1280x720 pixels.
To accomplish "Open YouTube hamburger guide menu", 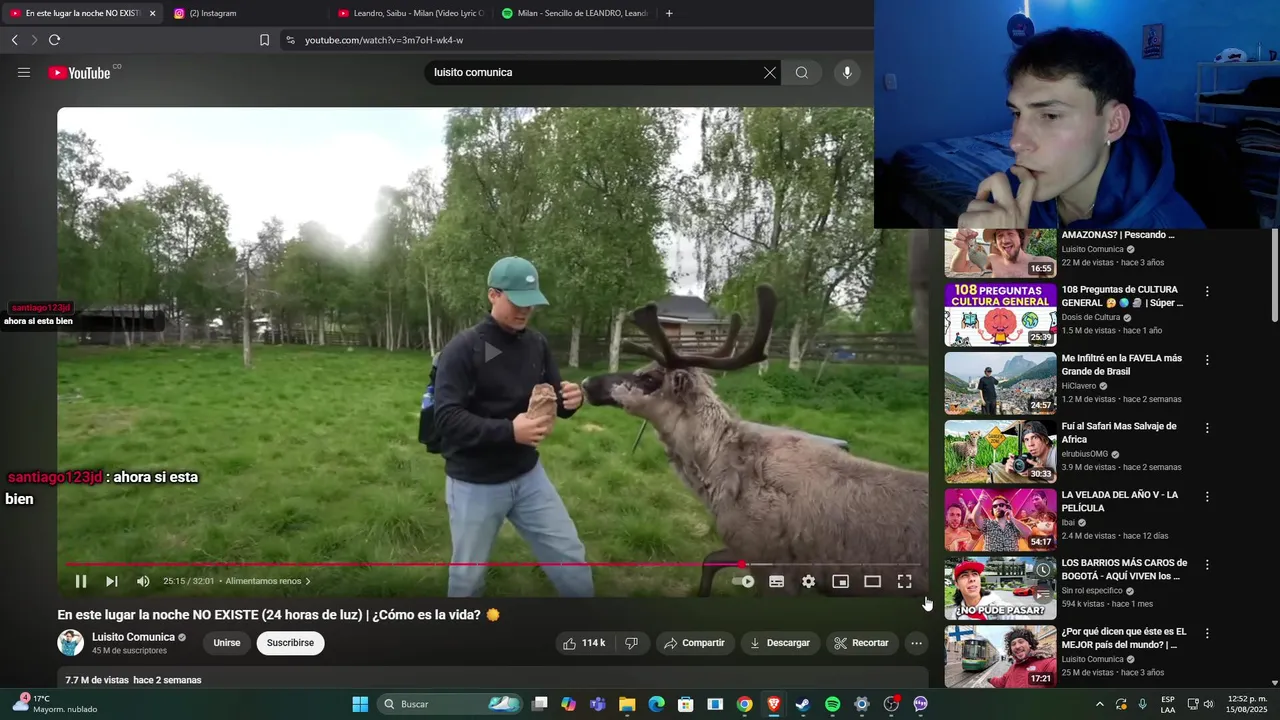I will pos(24,72).
